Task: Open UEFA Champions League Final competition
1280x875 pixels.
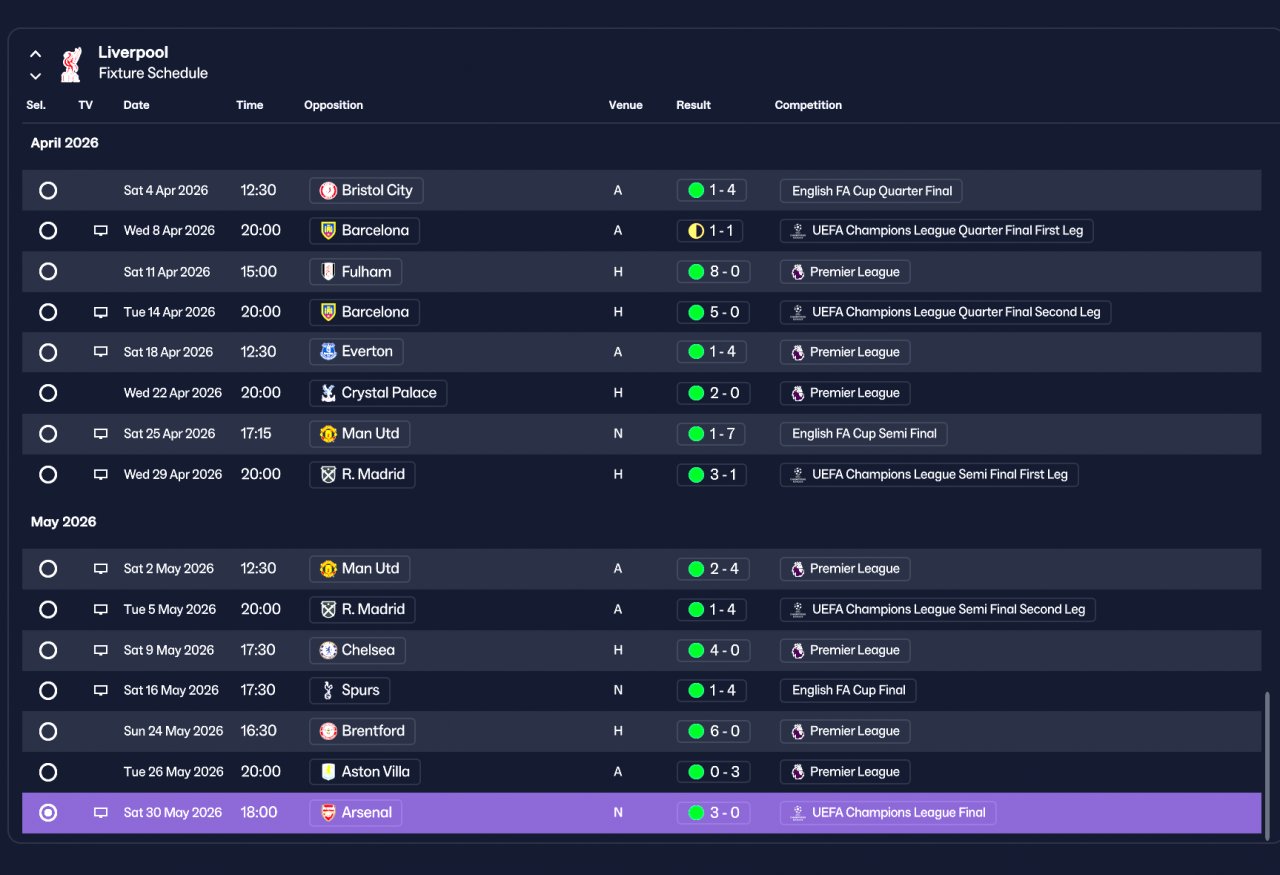Action: click(888, 813)
